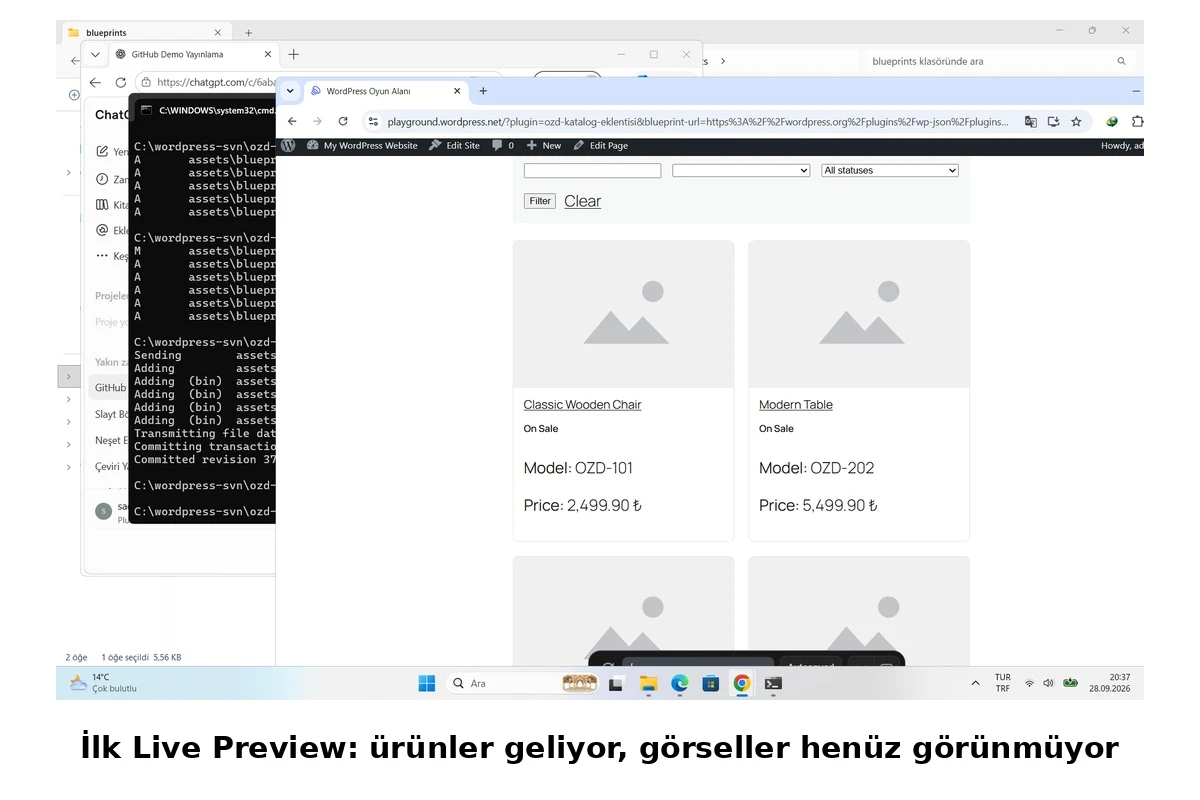The width and height of the screenshot is (1200, 800).
Task: Open the library icon in ChatGPT sidebar
Action: [x=102, y=205]
